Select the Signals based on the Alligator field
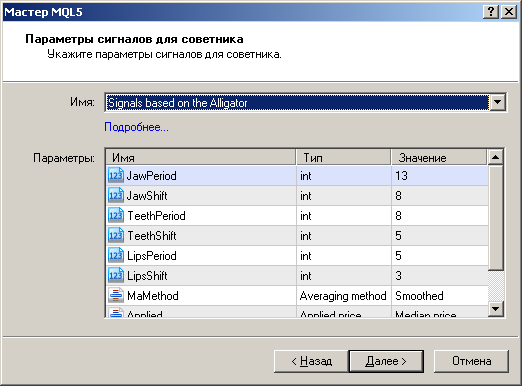Image resolution: width=522 pixels, height=386 pixels. [x=297, y=102]
